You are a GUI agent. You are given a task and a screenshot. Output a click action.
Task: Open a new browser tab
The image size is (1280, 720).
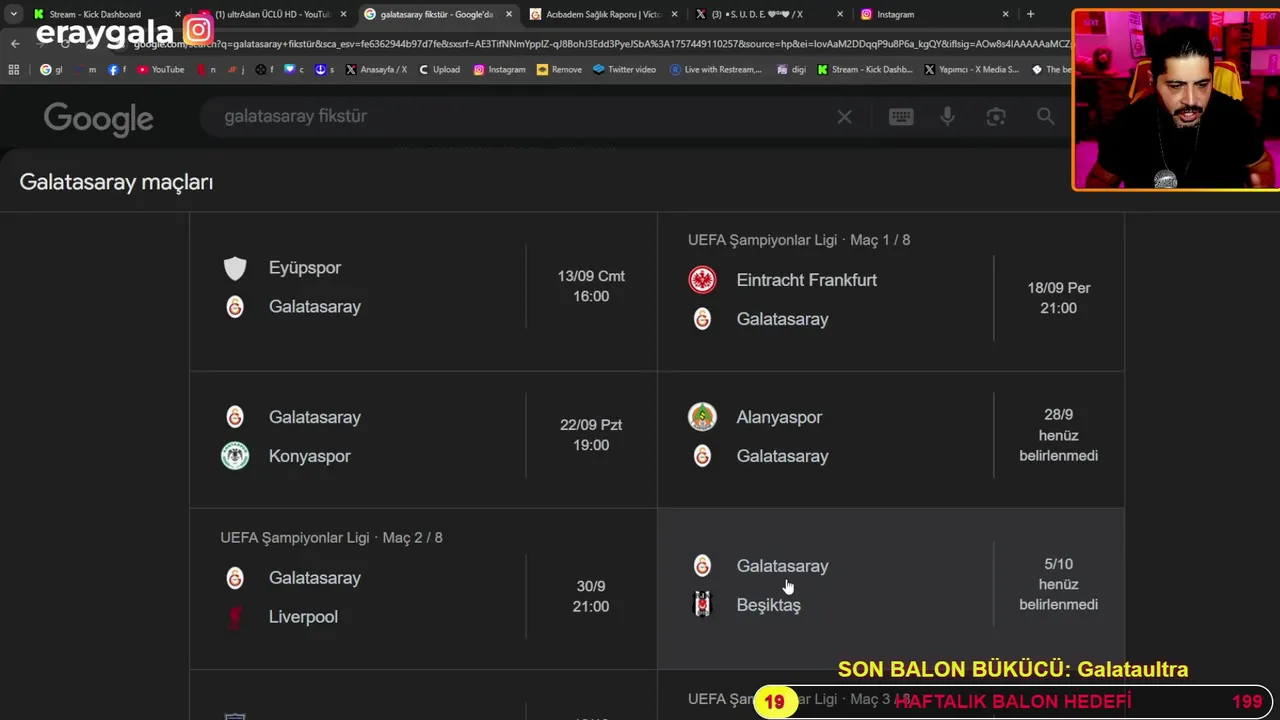point(1030,14)
